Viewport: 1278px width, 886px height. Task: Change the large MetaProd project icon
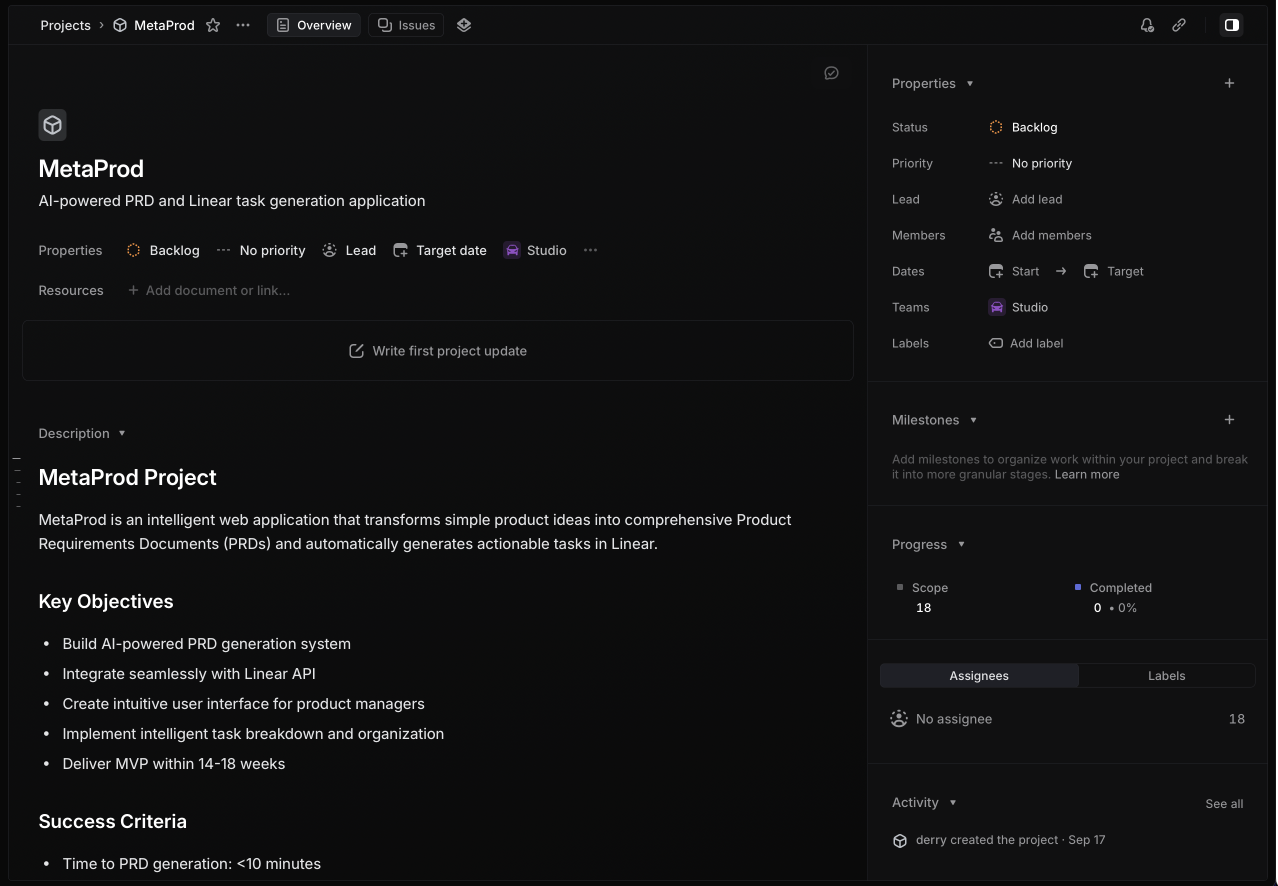(53, 125)
